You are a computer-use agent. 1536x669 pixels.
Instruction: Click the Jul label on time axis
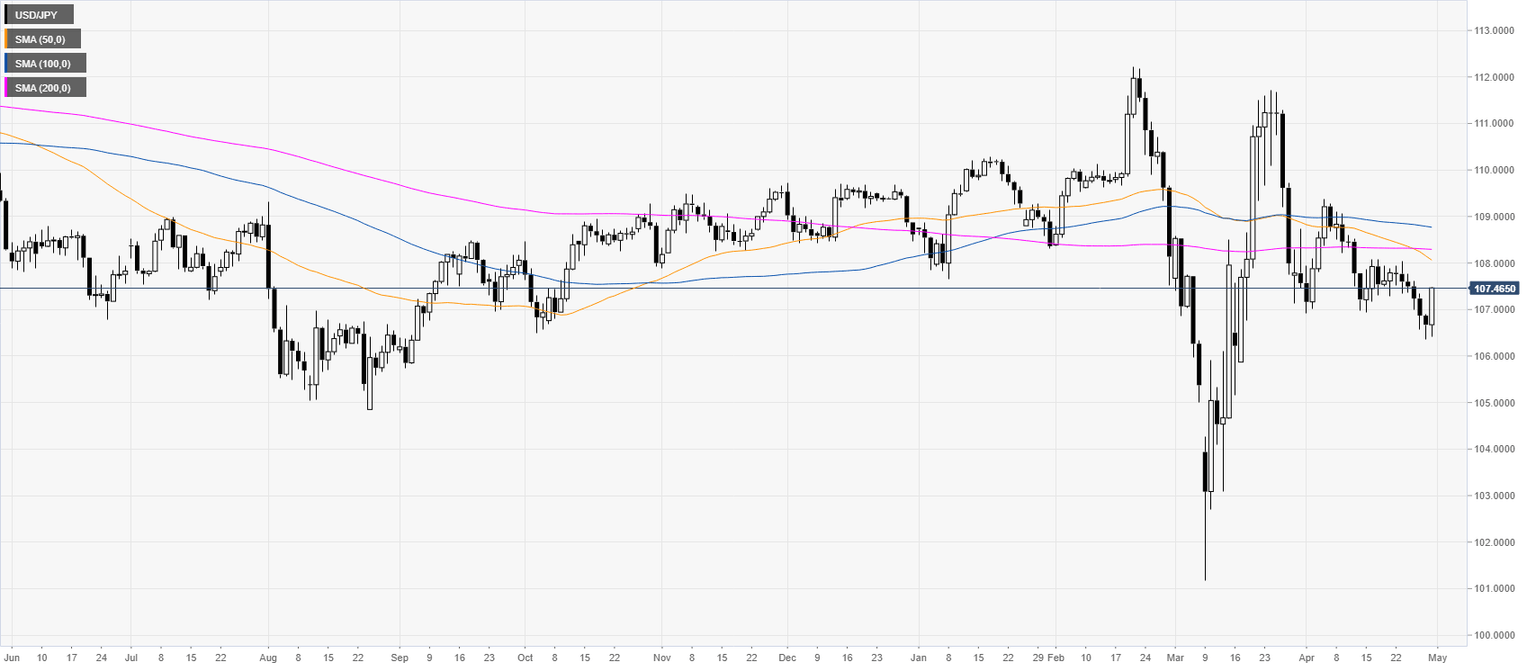[x=132, y=659]
